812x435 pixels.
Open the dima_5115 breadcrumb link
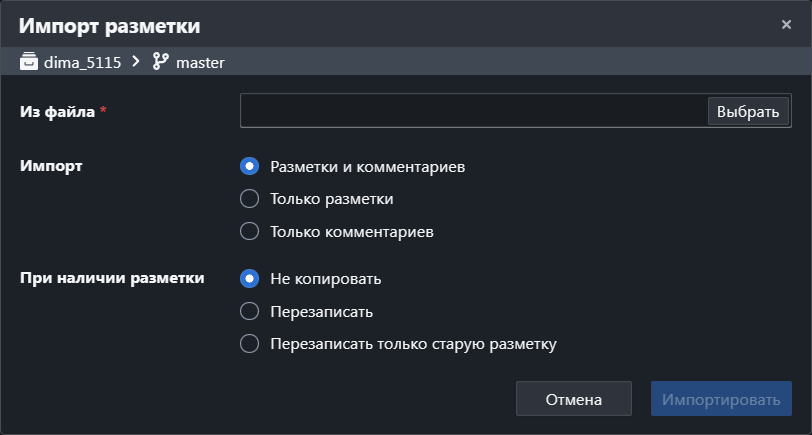[82, 63]
